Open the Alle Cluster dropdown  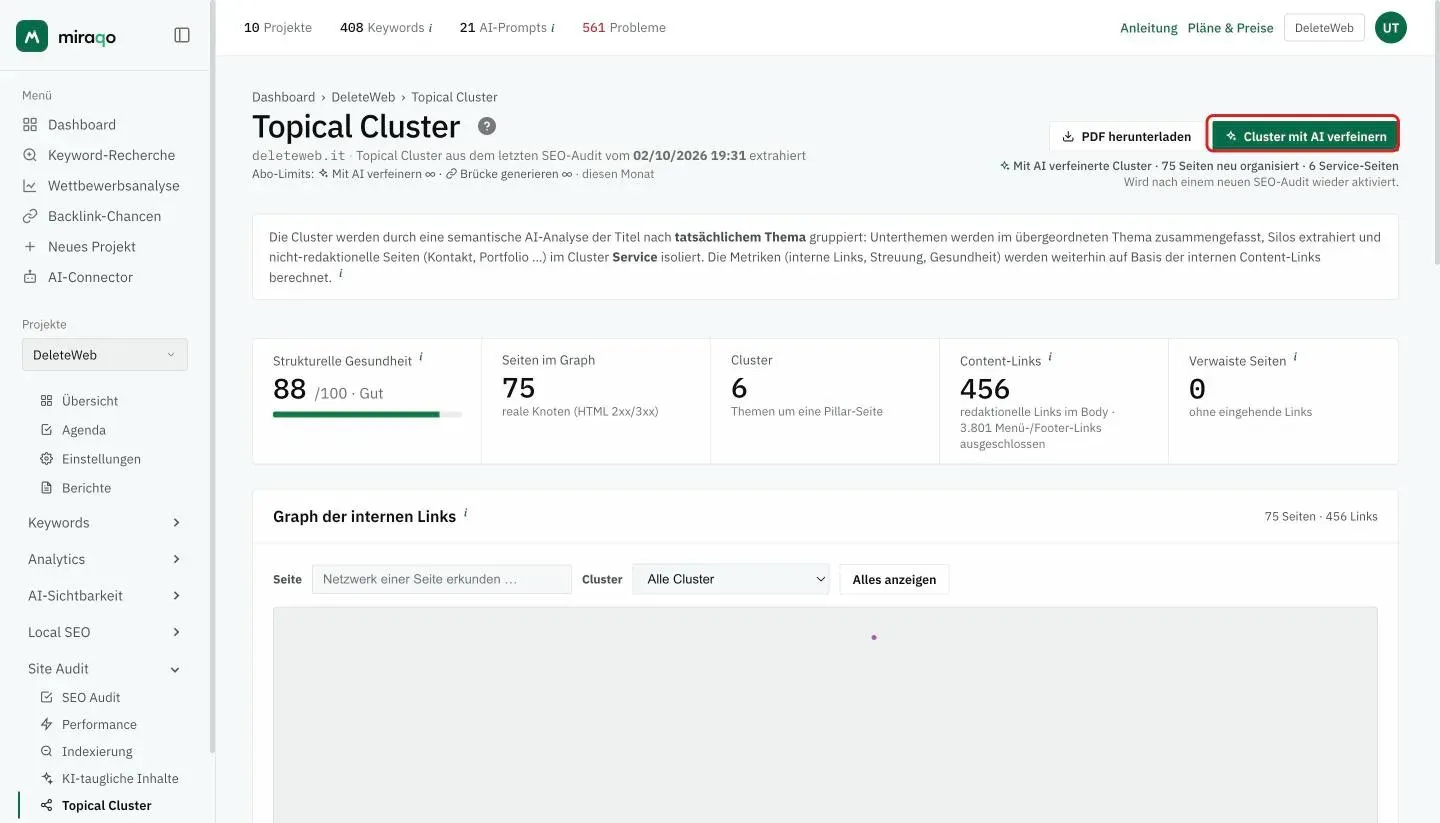pos(731,579)
